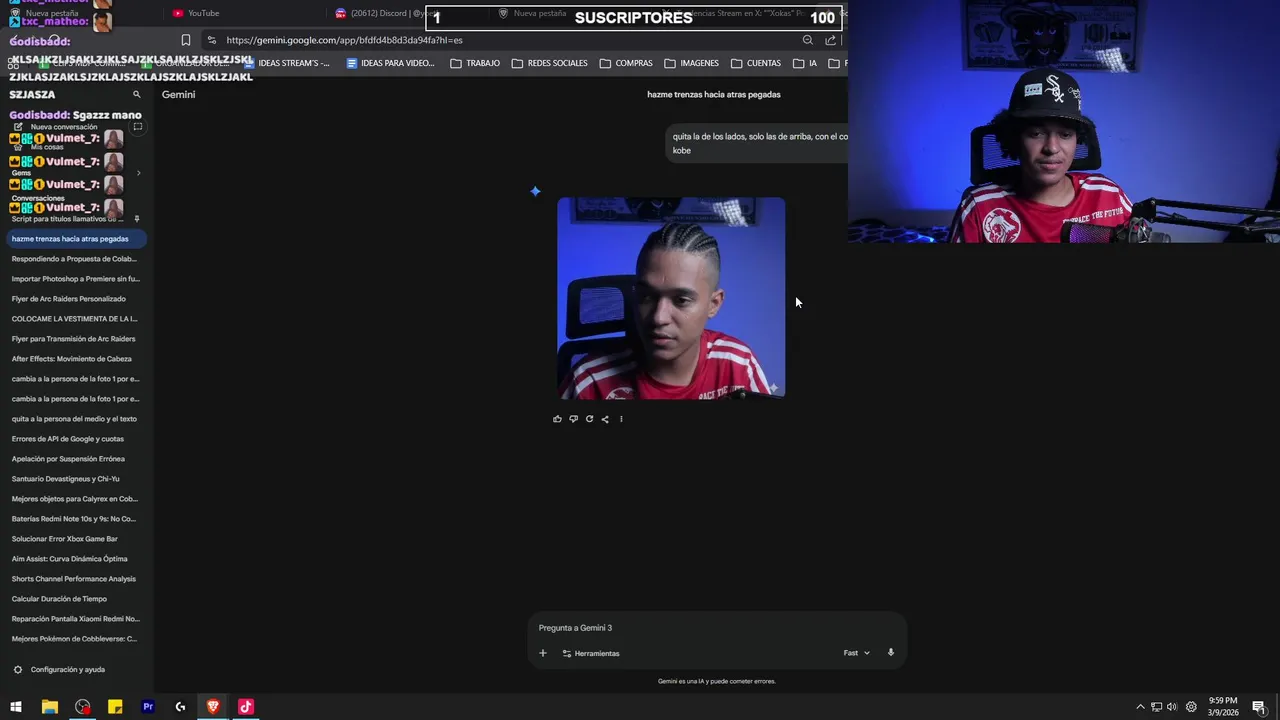Open the IA bookmarks folder
This screenshot has height=720, width=1280.
pyautogui.click(x=805, y=63)
